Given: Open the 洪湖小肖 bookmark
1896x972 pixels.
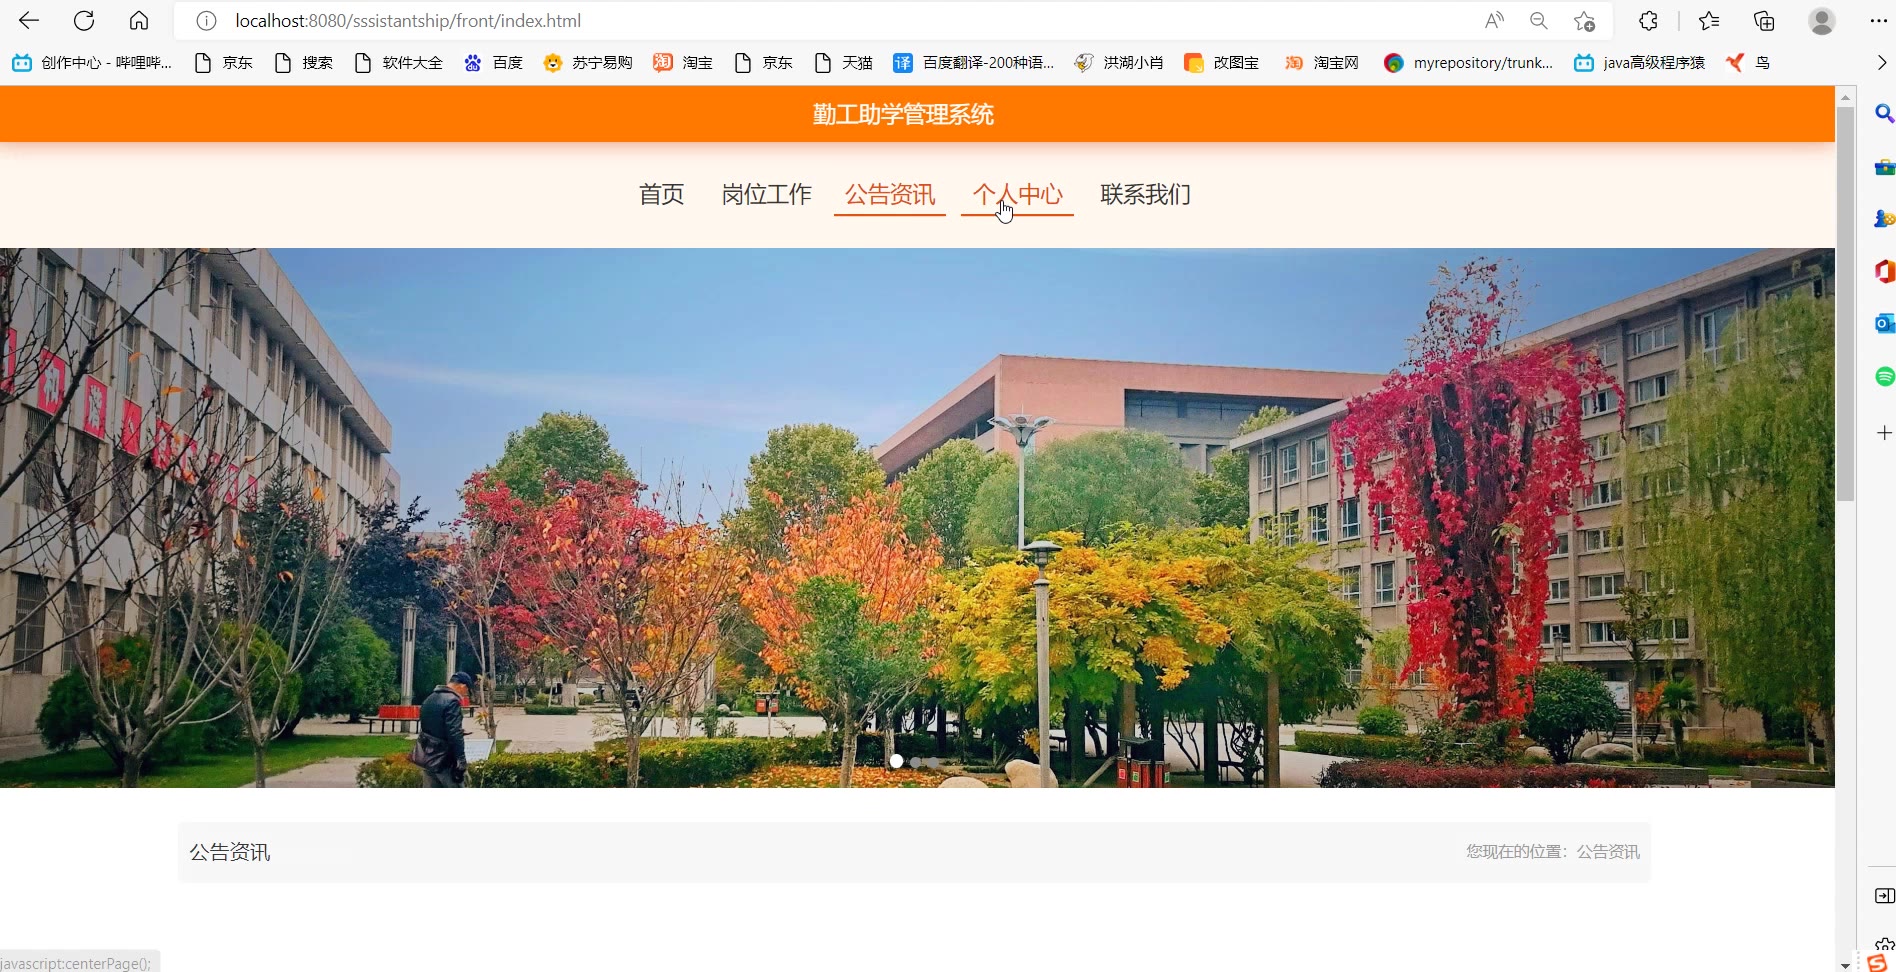Looking at the screenshot, I should (x=1119, y=63).
